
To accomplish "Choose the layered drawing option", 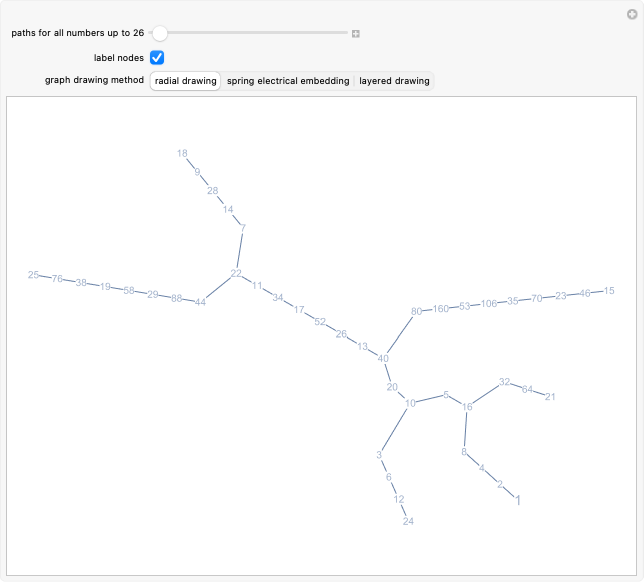I will (394, 81).
